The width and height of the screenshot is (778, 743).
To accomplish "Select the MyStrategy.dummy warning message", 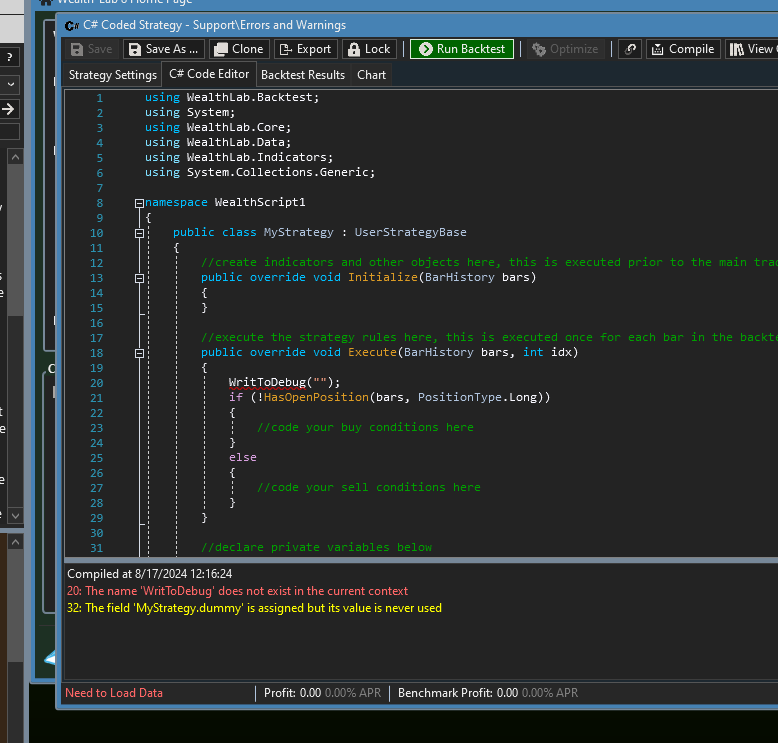I will click(x=254, y=608).
